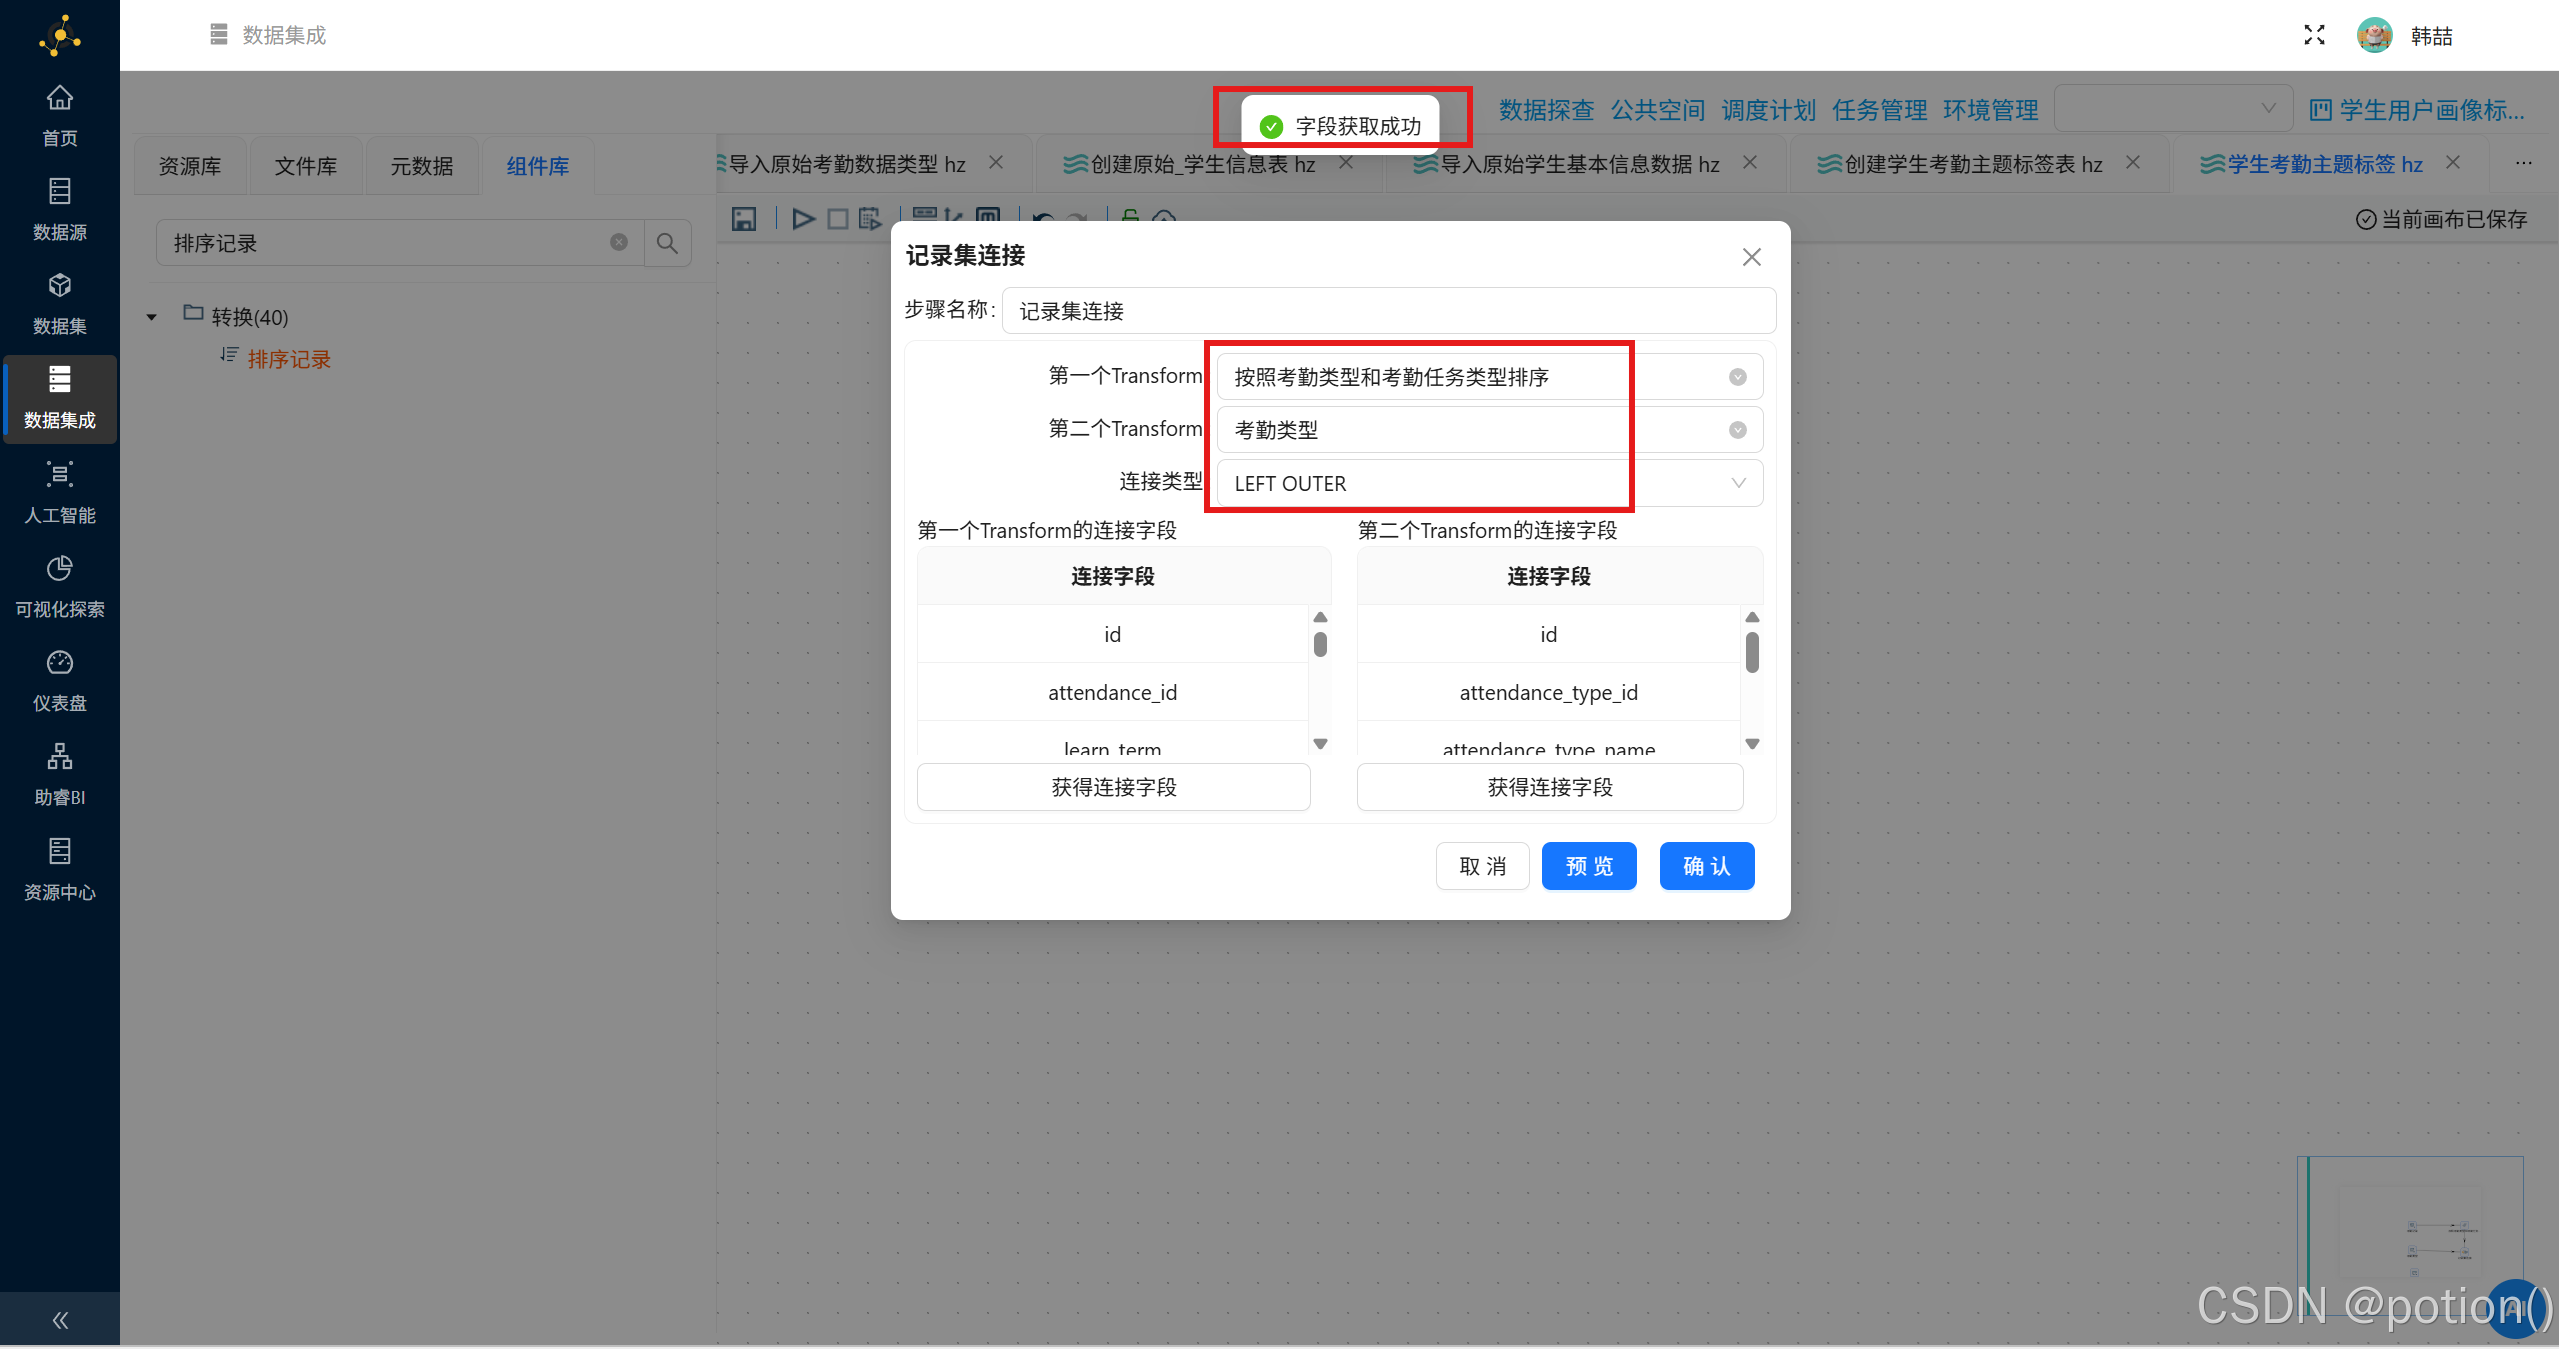Open the 数据源 data source section
This screenshot has width=2559, height=1349.
point(59,210)
